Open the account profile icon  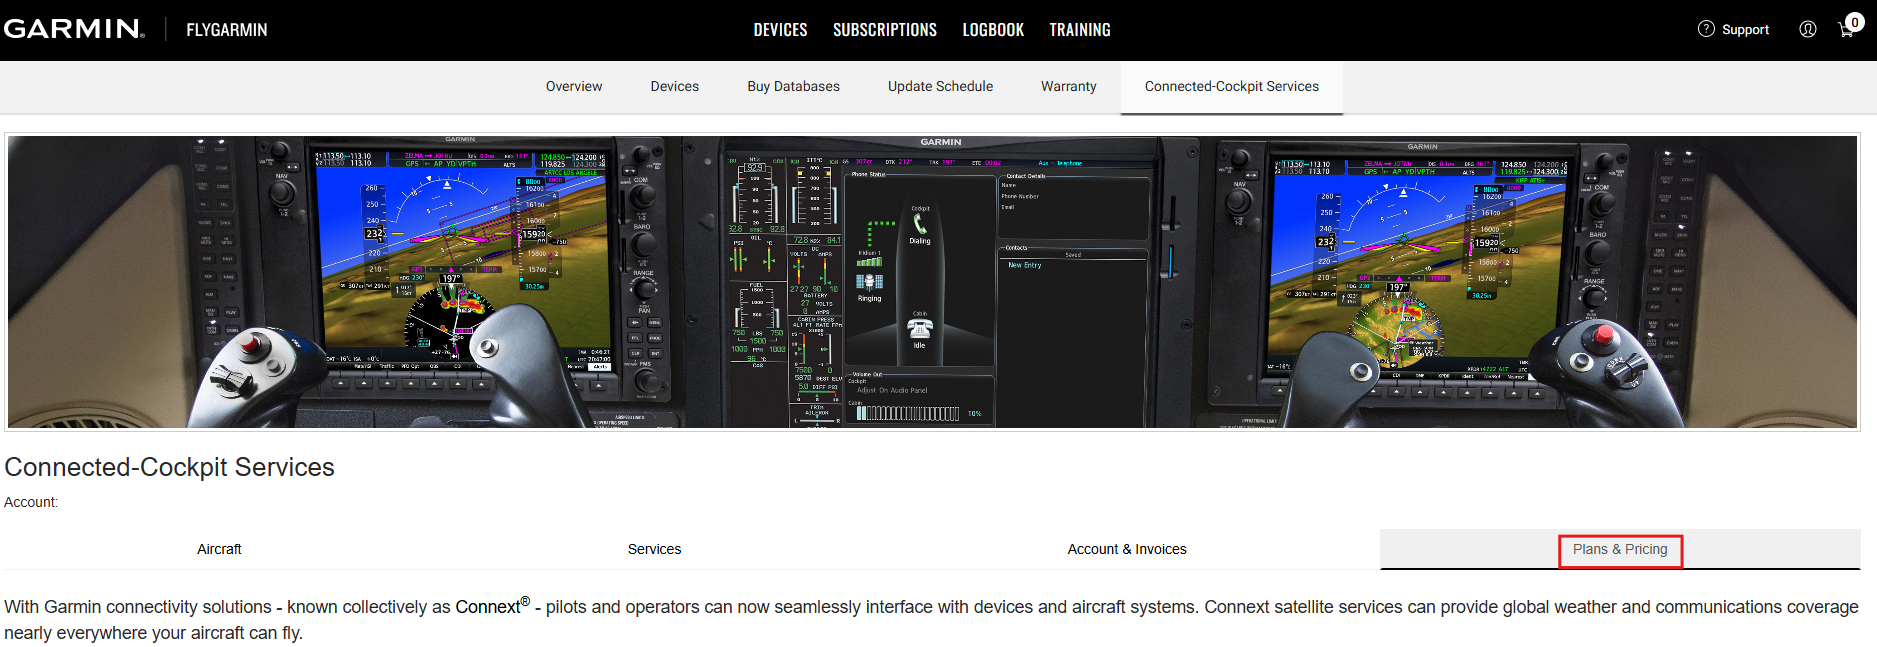tap(1808, 29)
